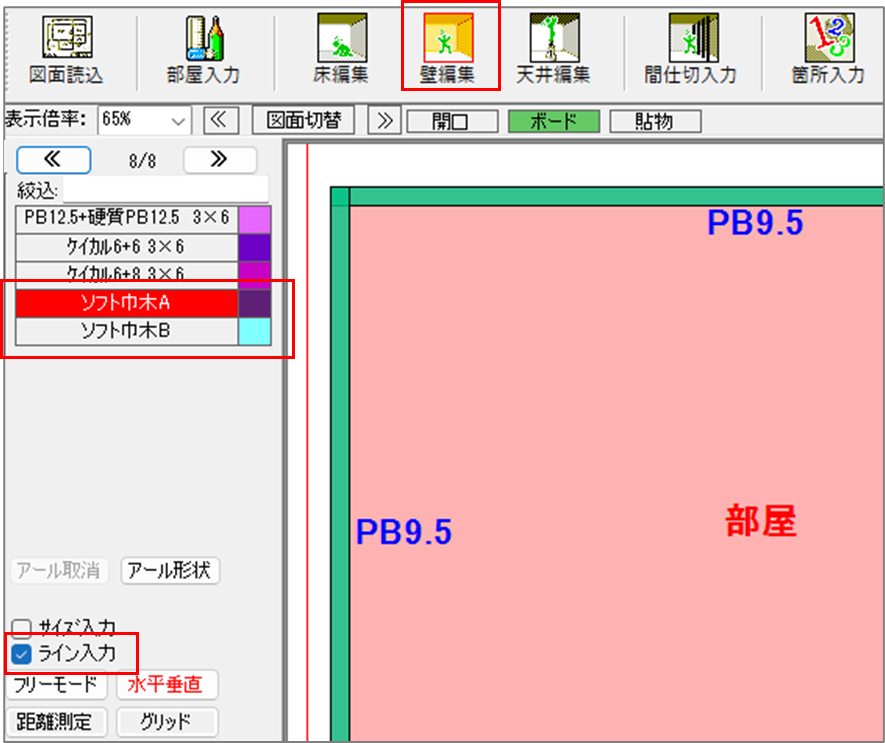Select the 部屋入力 room input tool

point(203,49)
